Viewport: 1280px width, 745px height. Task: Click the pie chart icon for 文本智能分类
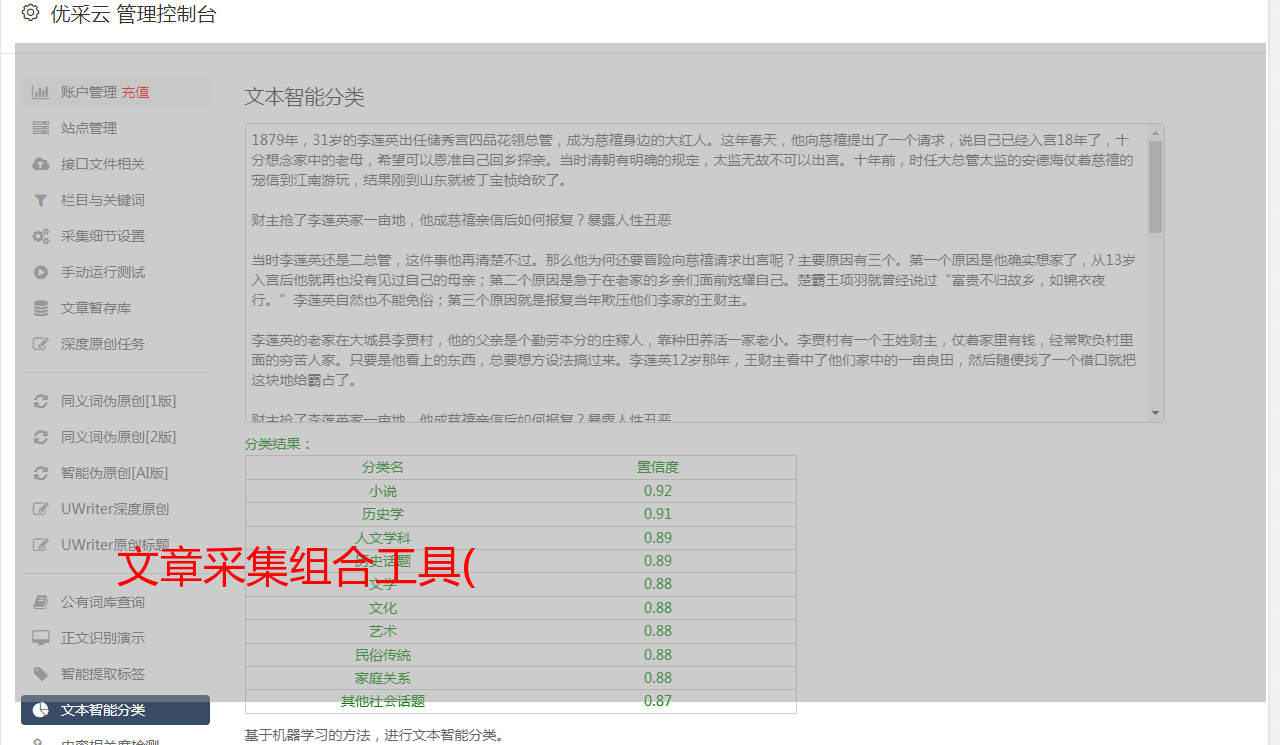click(40, 710)
